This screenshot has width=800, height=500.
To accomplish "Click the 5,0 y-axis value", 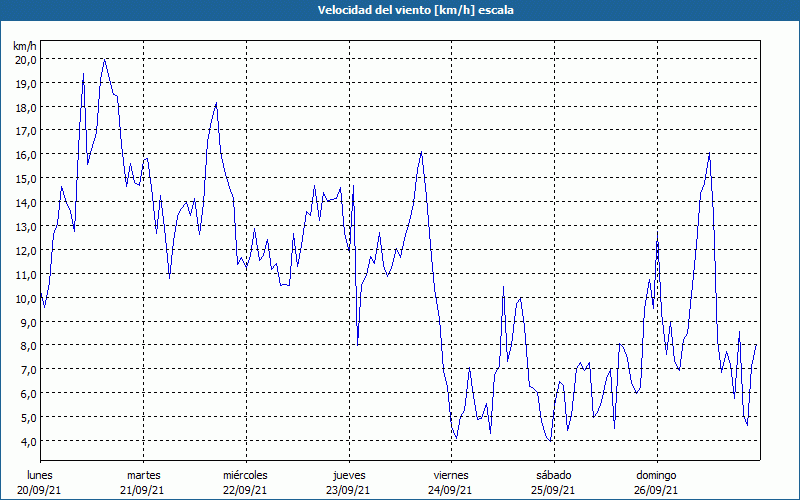I will pyautogui.click(x=29, y=418).
